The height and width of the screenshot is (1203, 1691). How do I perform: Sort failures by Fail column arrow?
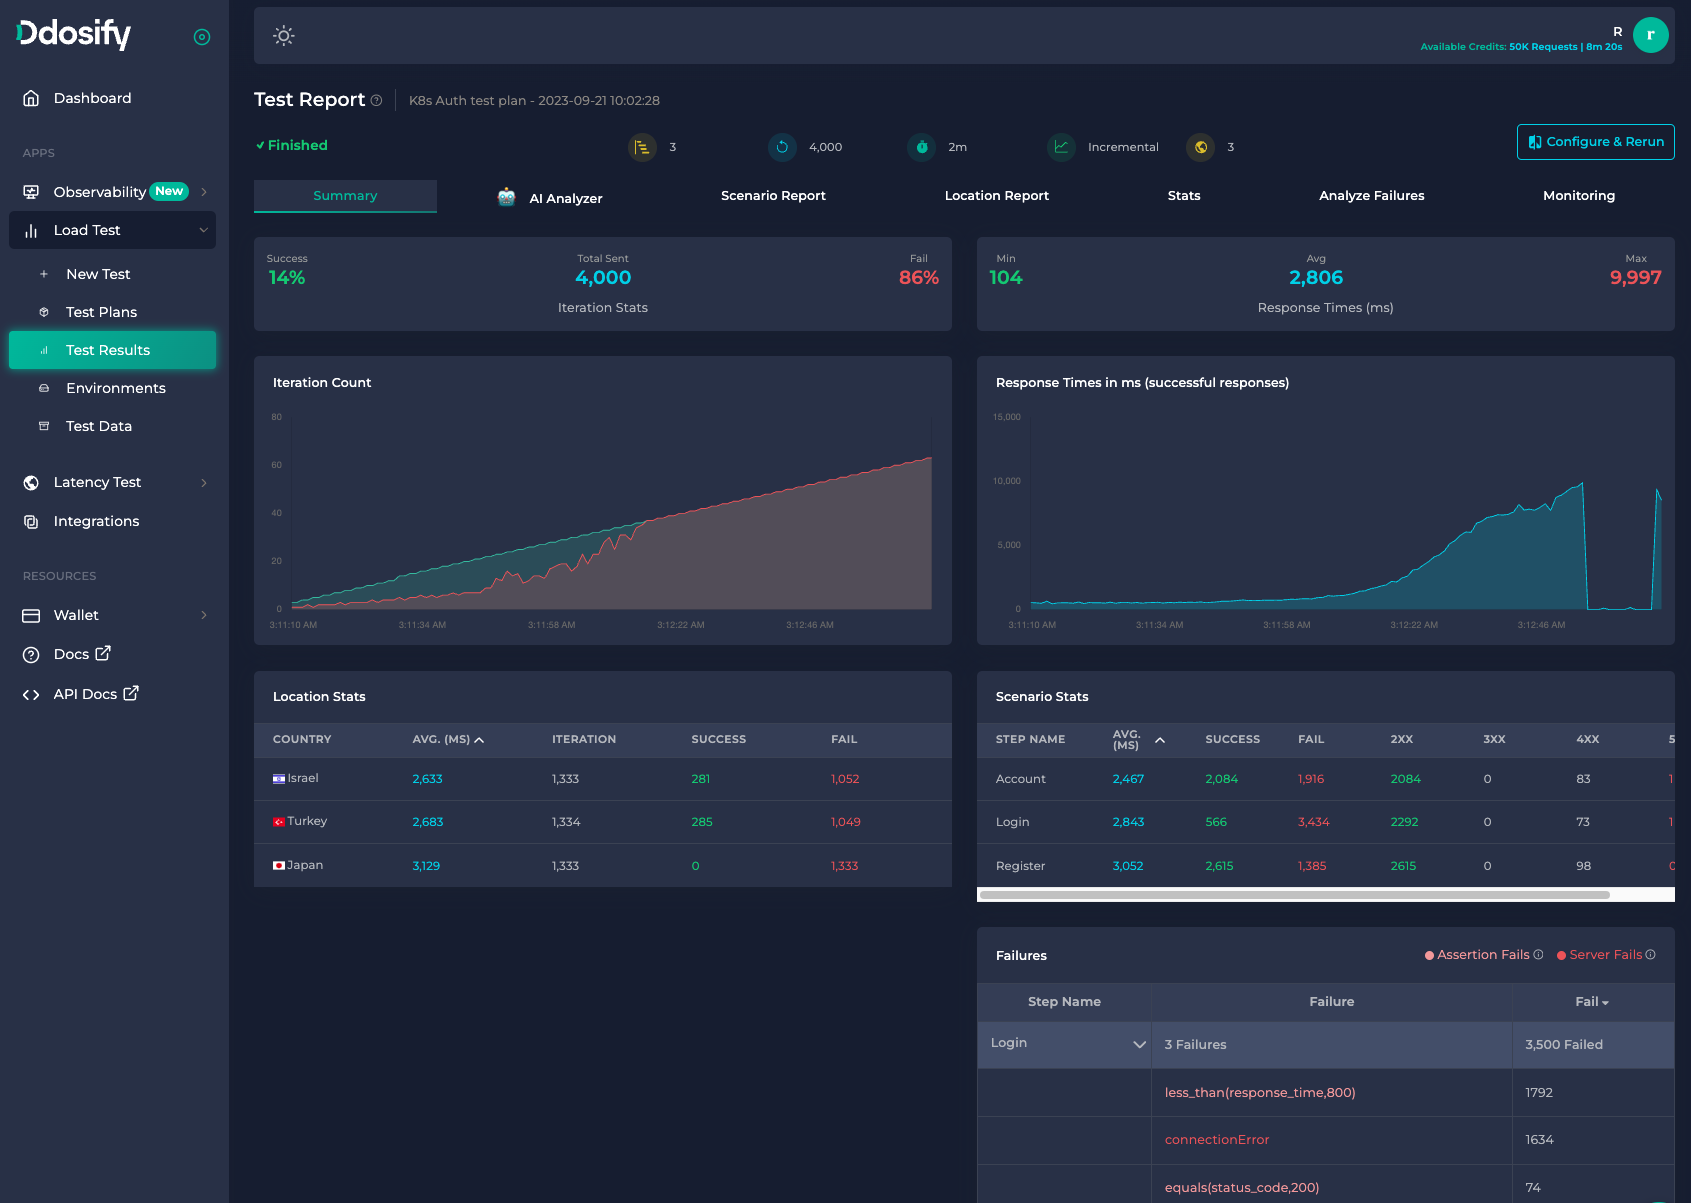(1605, 1003)
